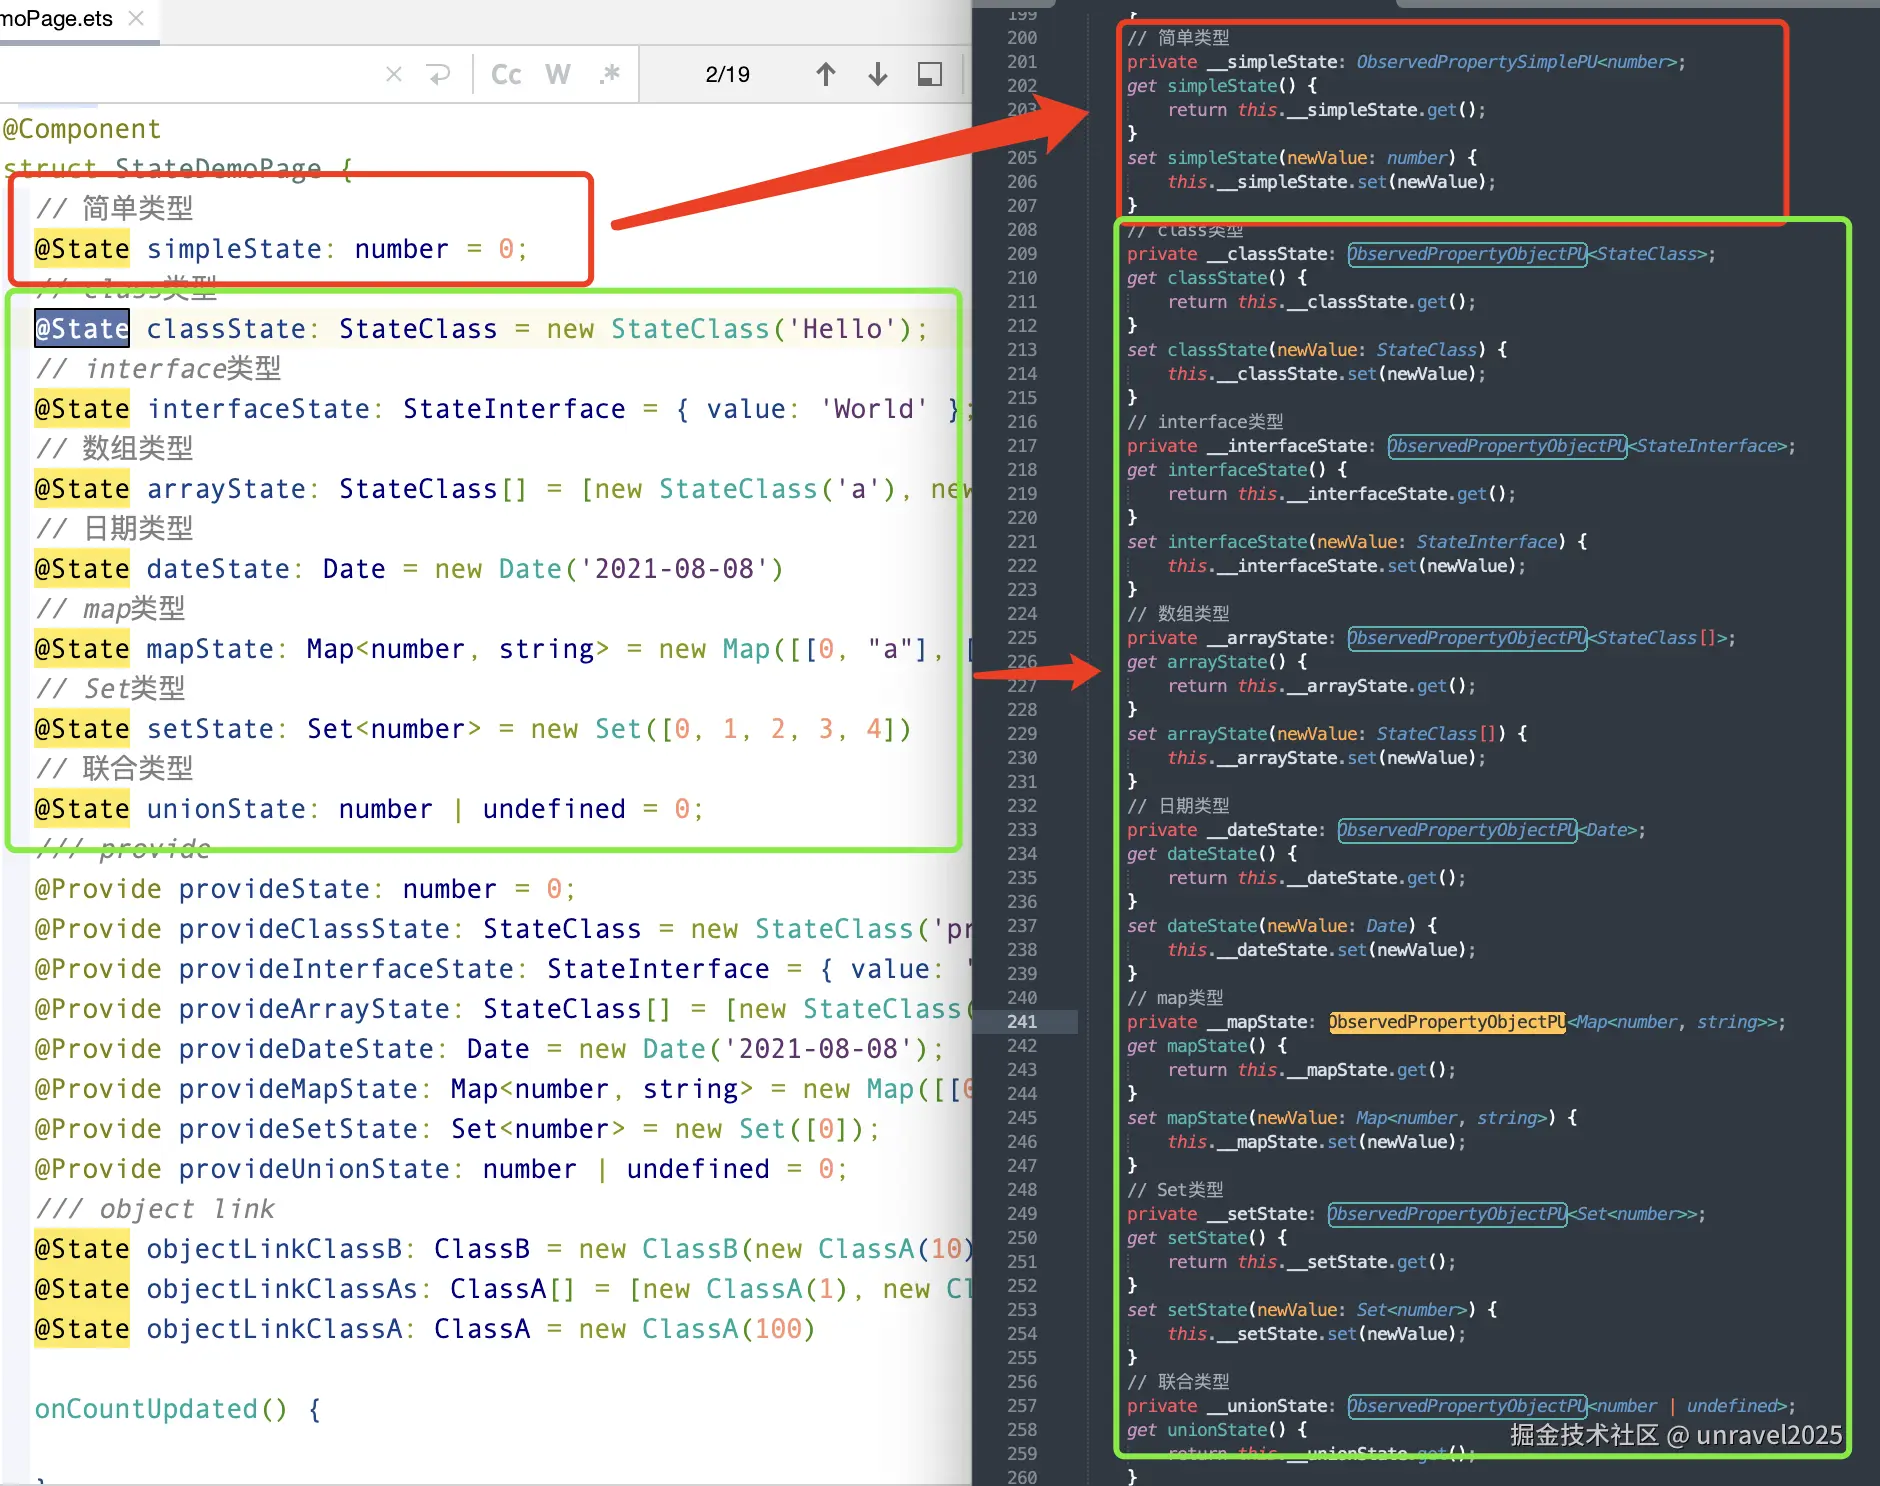Click 'set simpleState(newValue: number)' line
Viewport: 1880px width, 1486px height.
pos(1302,158)
